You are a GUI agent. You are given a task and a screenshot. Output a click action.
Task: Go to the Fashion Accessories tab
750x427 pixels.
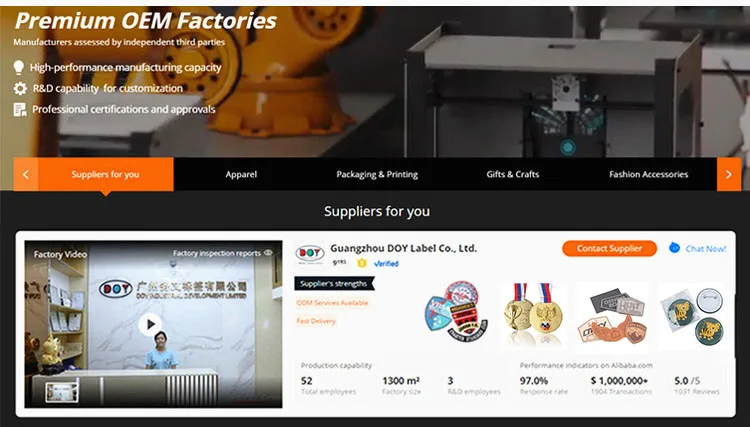pos(649,175)
